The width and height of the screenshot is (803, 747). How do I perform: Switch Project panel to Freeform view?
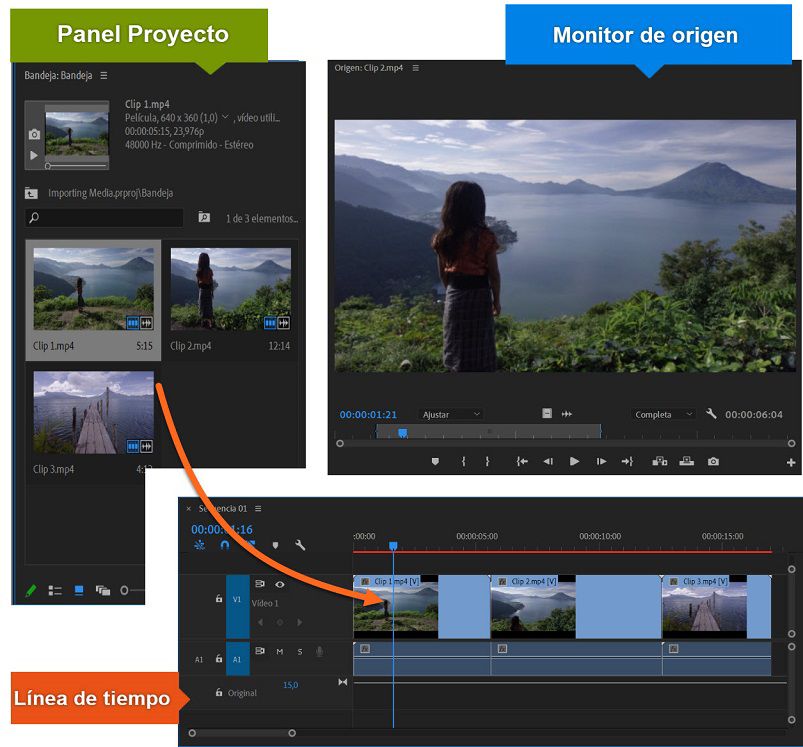click(x=103, y=590)
